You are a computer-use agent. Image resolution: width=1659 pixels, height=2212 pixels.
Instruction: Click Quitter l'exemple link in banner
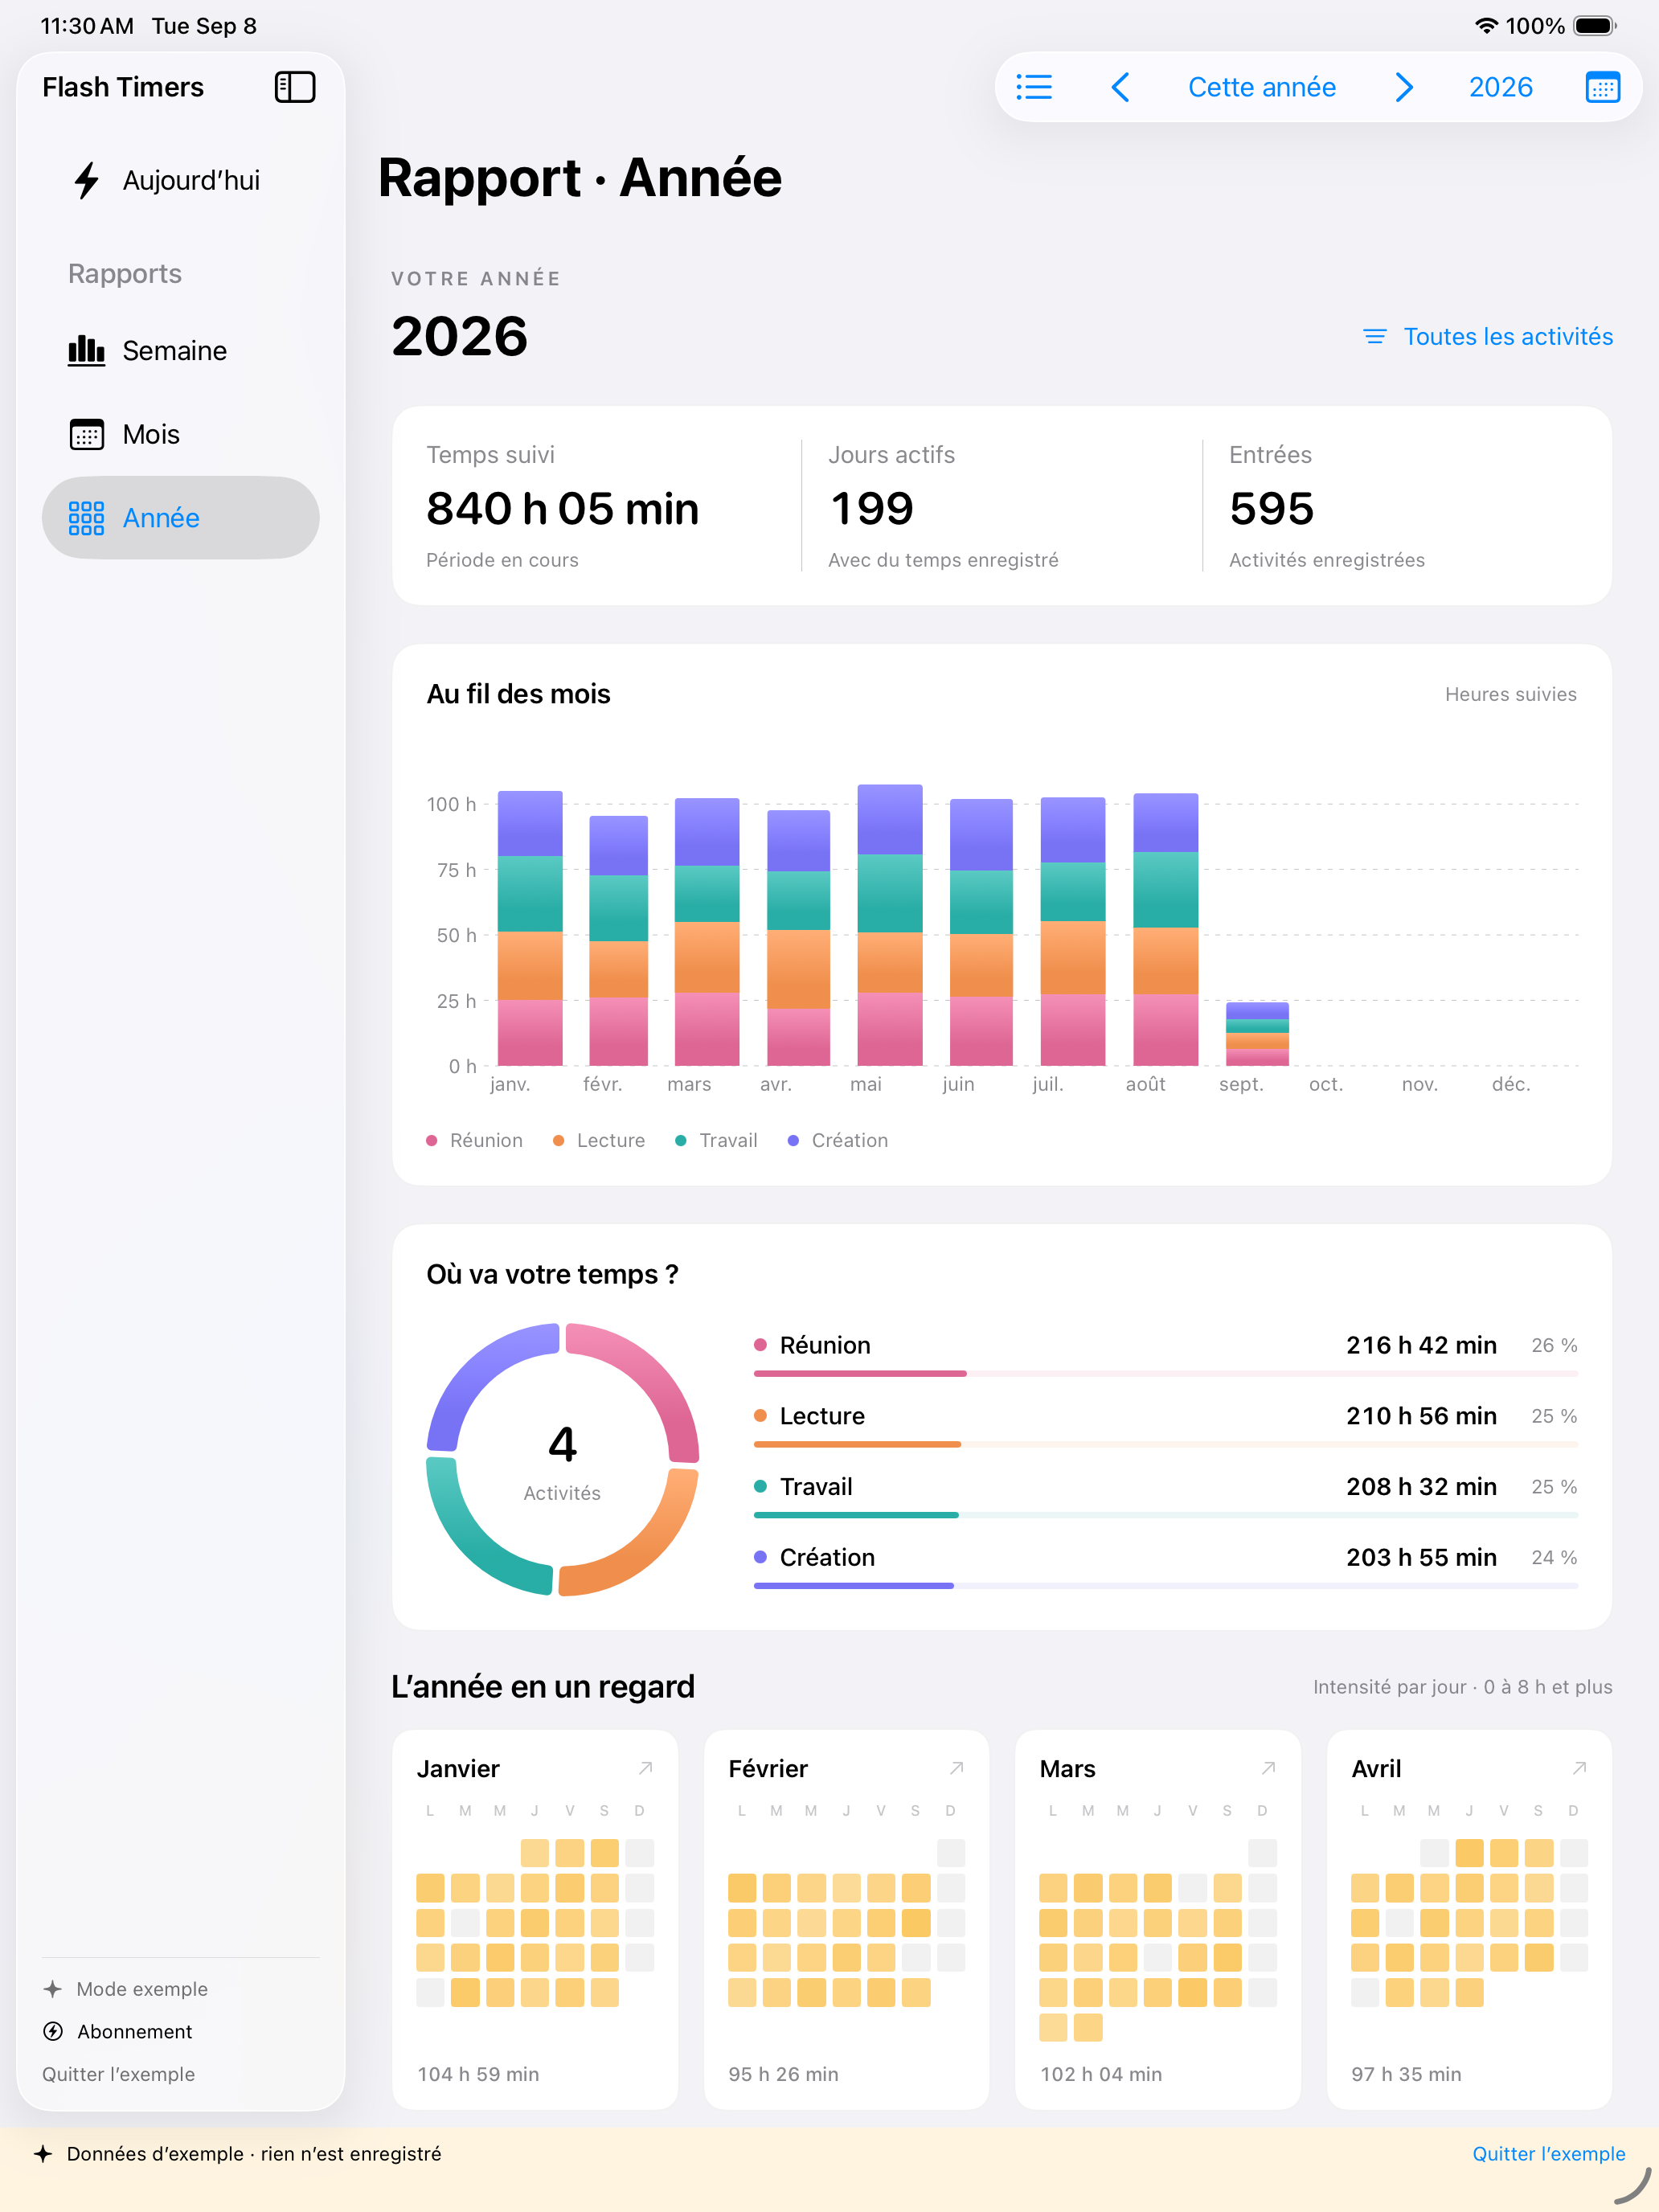tap(1548, 2154)
